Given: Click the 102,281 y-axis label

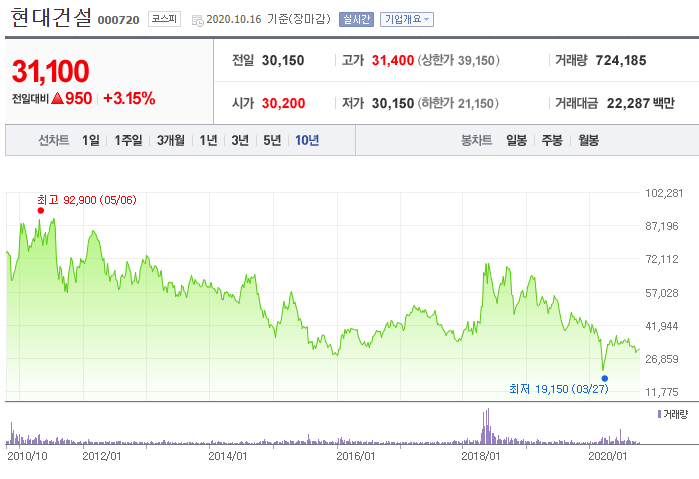Looking at the screenshot, I should click(664, 193).
